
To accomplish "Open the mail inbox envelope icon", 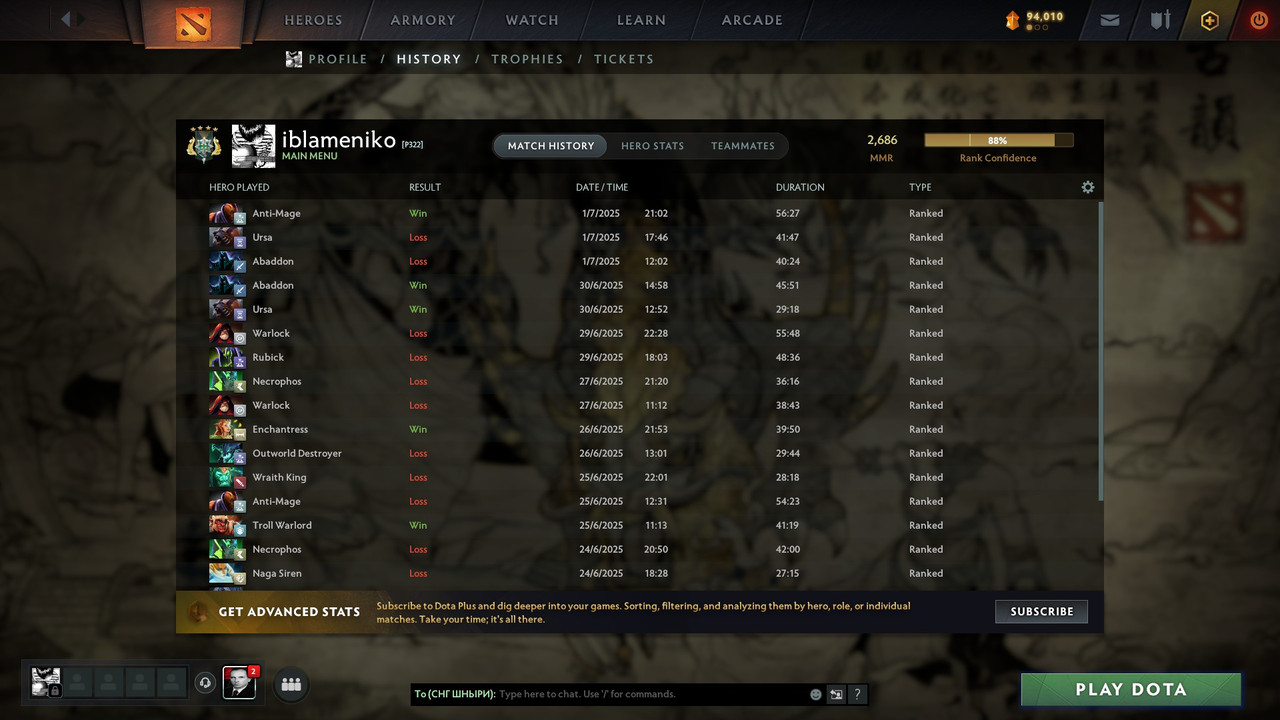I will click(x=1110, y=20).
